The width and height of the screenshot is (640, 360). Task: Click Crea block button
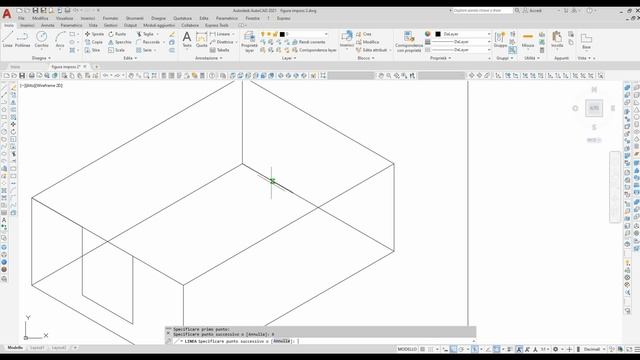364,34
